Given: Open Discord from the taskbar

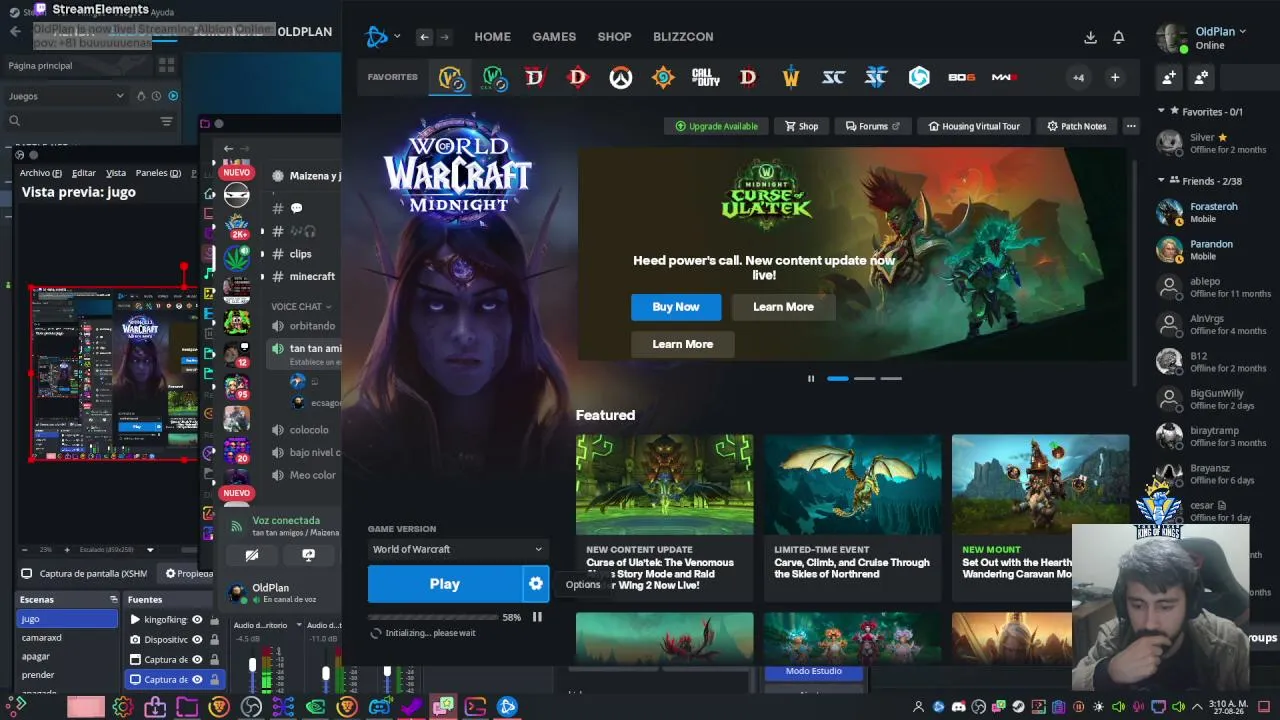Looking at the screenshot, I should pyautogui.click(x=379, y=707).
